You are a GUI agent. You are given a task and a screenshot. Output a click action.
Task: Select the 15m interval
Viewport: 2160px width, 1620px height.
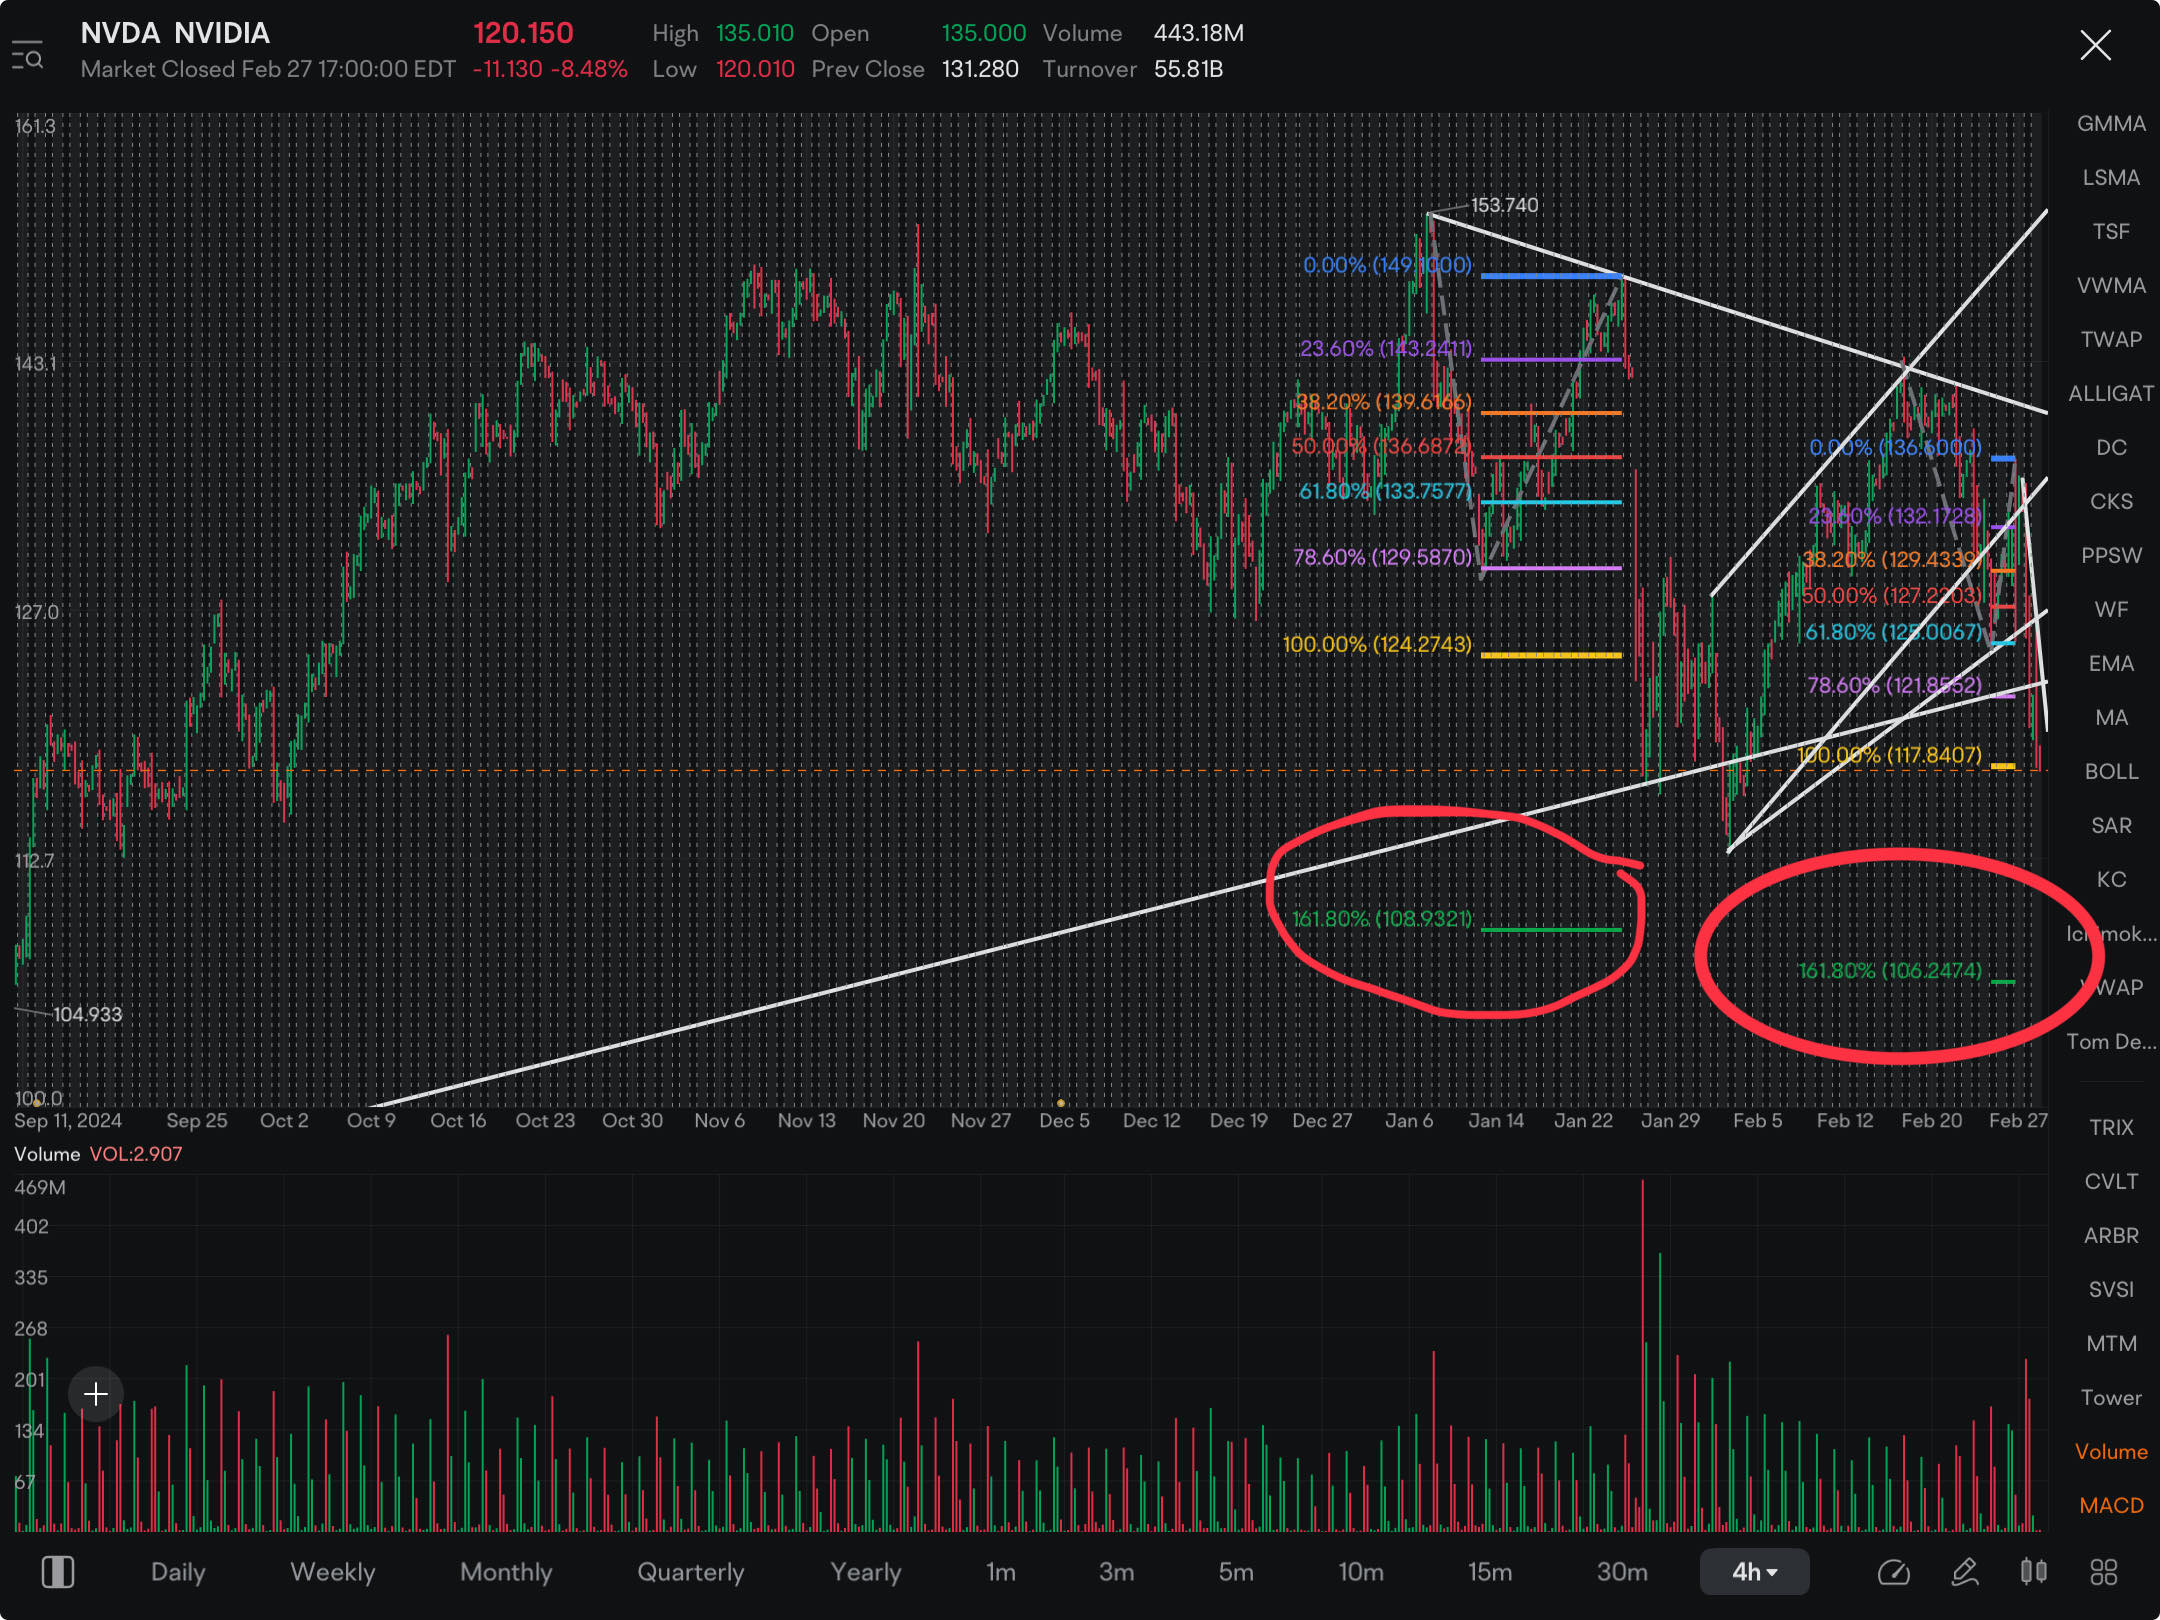(1490, 1572)
